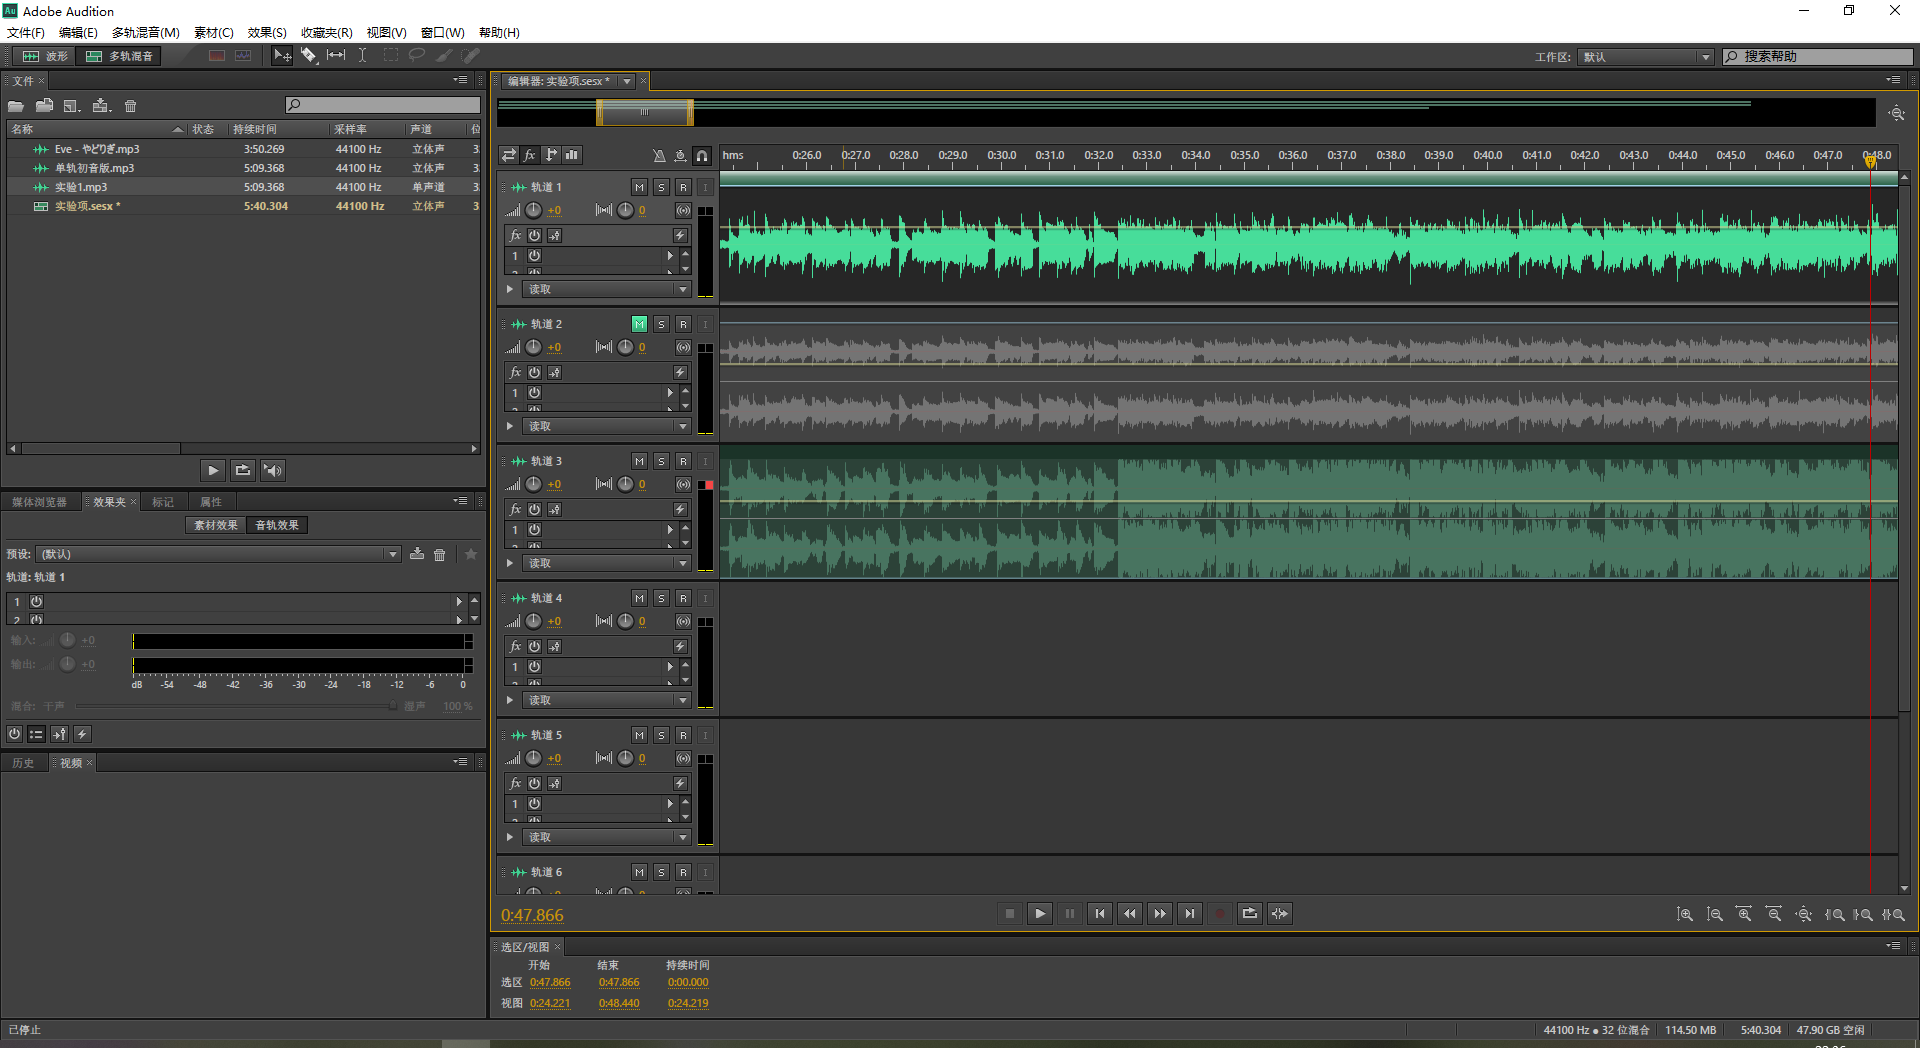Open 轨道 3 automation mode dropdown

pos(606,563)
